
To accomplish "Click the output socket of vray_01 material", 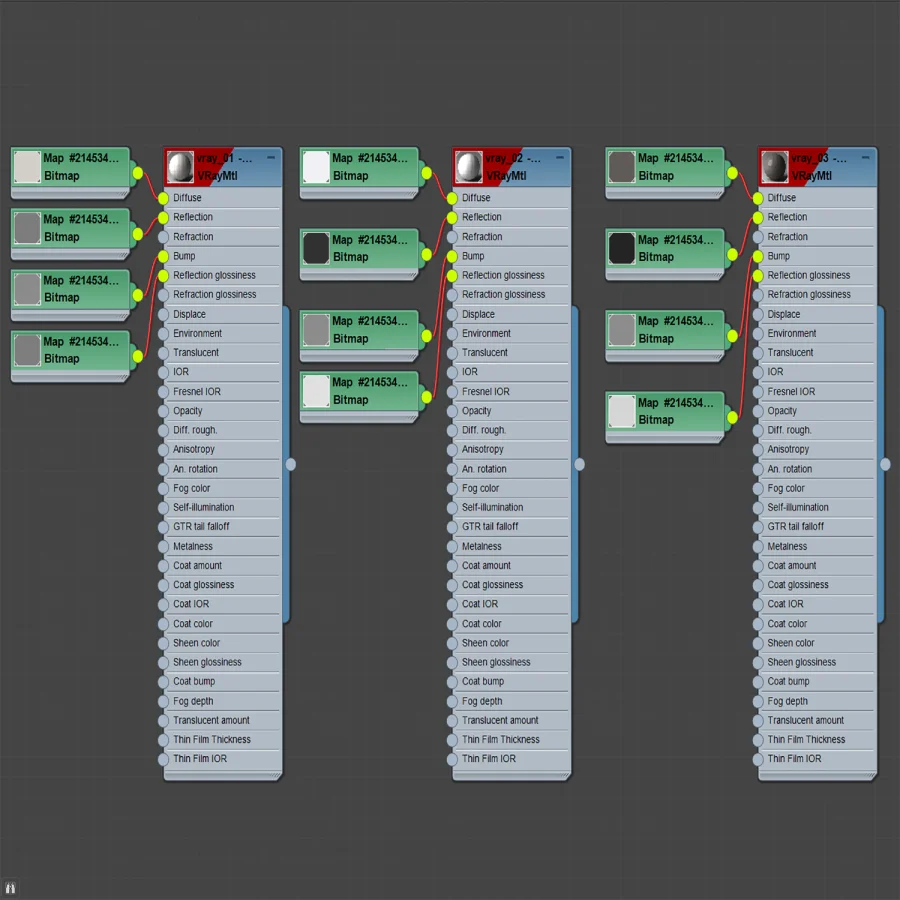I will tap(291, 464).
